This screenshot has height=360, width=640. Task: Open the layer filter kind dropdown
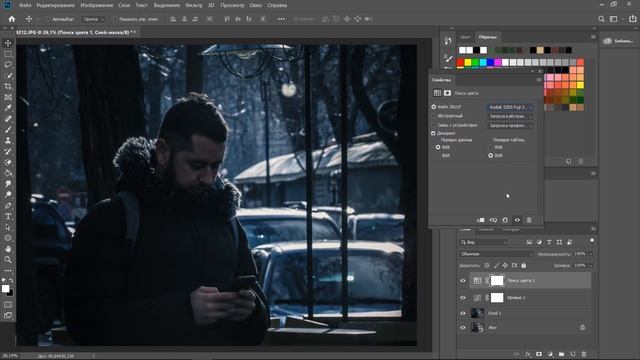(x=484, y=242)
